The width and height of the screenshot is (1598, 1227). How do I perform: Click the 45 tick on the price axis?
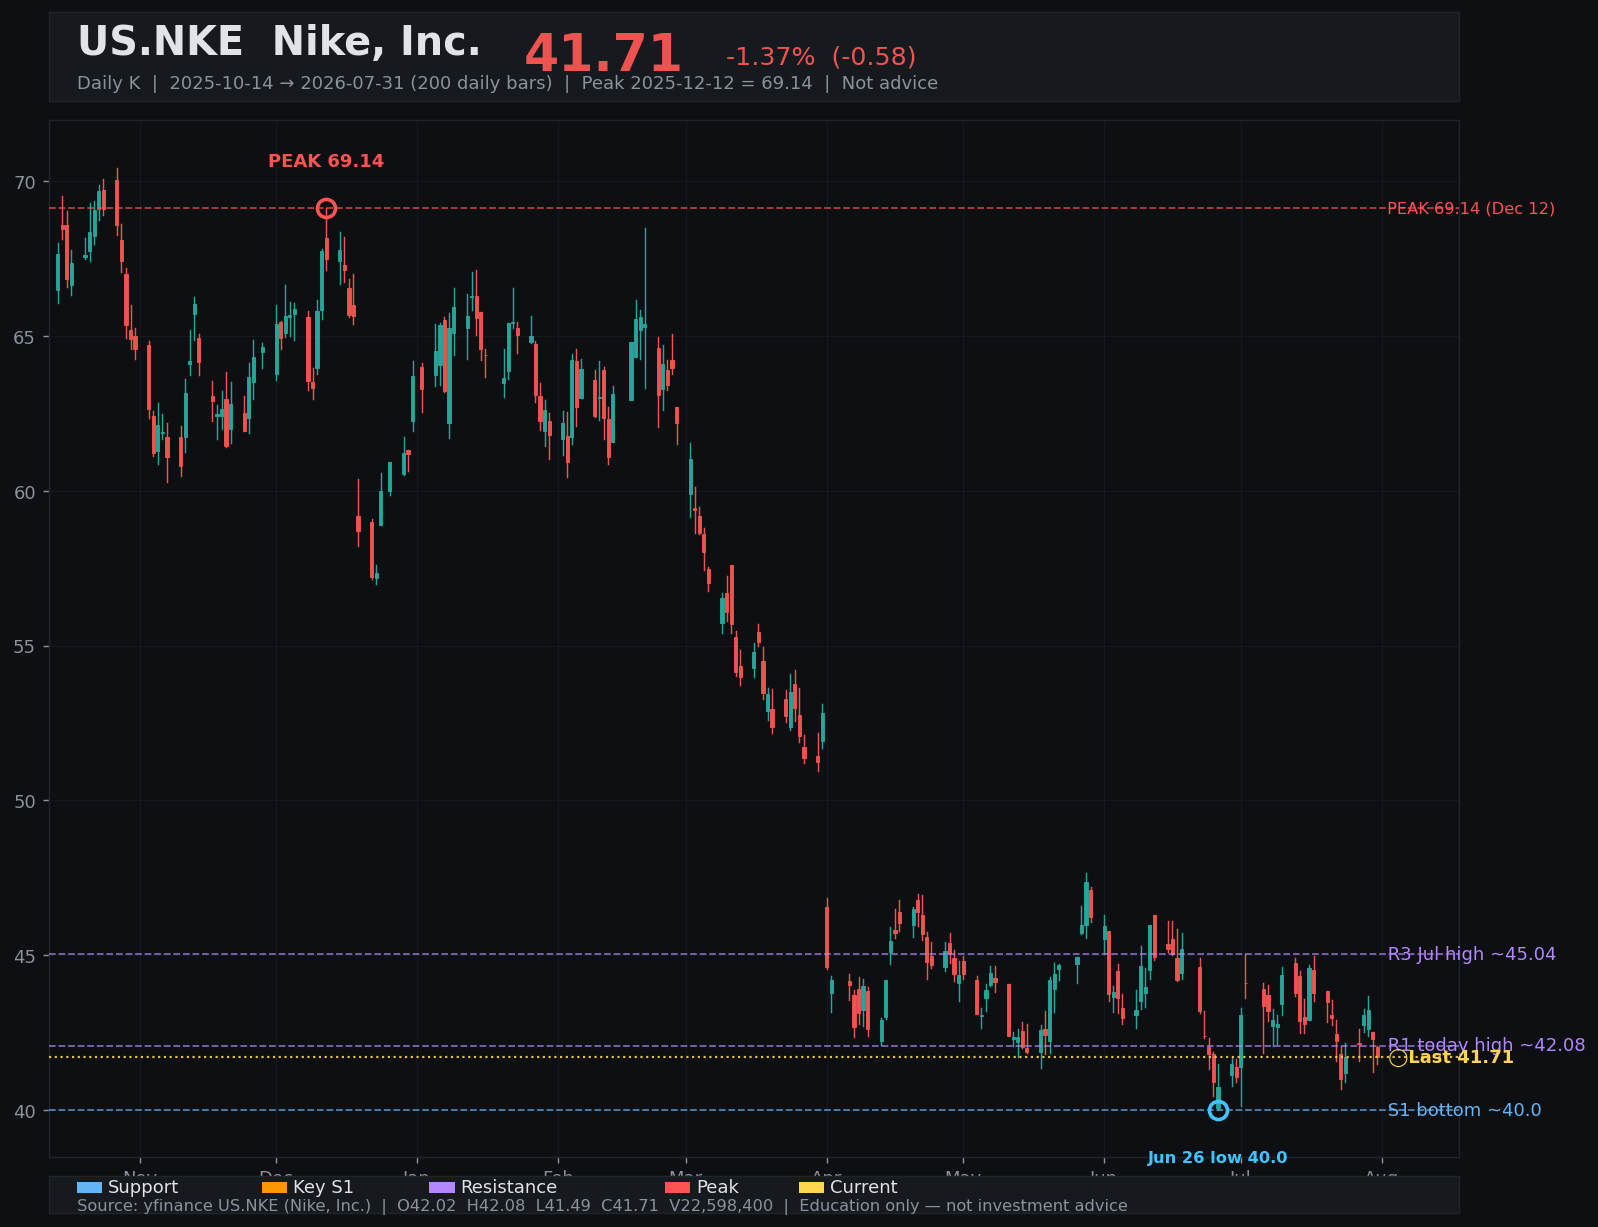(x=25, y=957)
